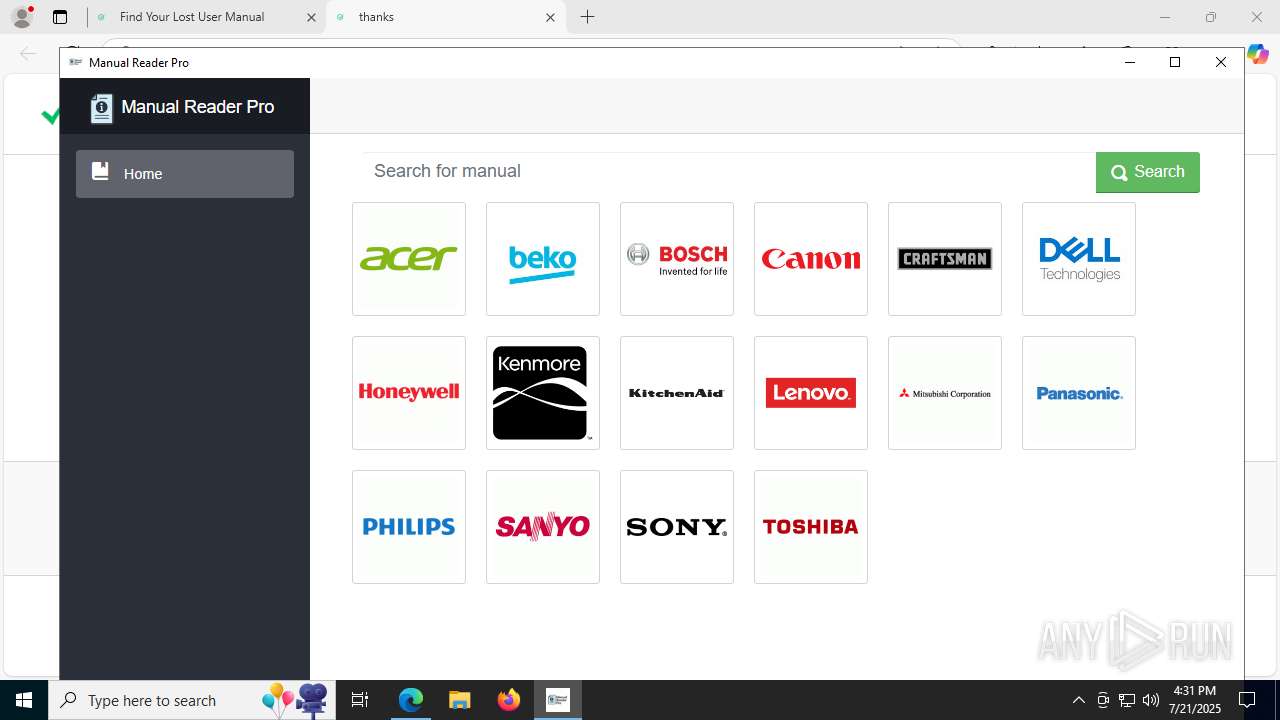Open Copilot icon in browser
This screenshot has height=720, width=1280.
[1257, 55]
